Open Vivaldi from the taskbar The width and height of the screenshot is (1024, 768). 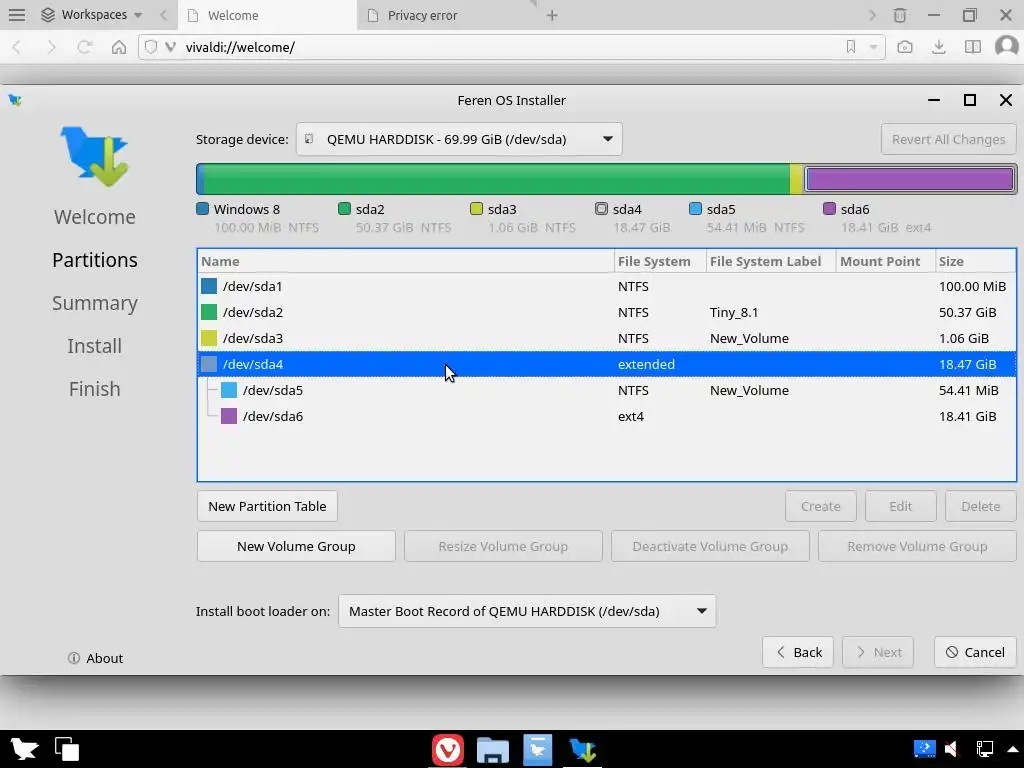coord(447,750)
